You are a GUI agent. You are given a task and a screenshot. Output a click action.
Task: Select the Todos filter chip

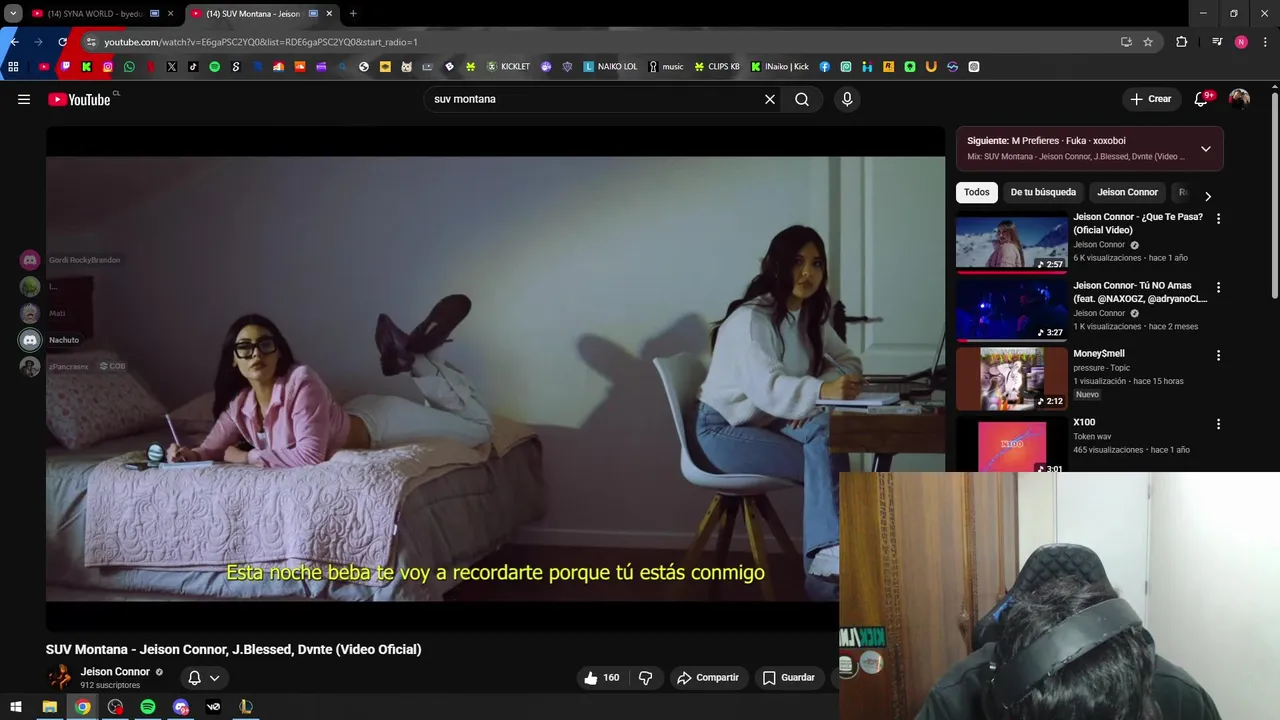click(977, 192)
